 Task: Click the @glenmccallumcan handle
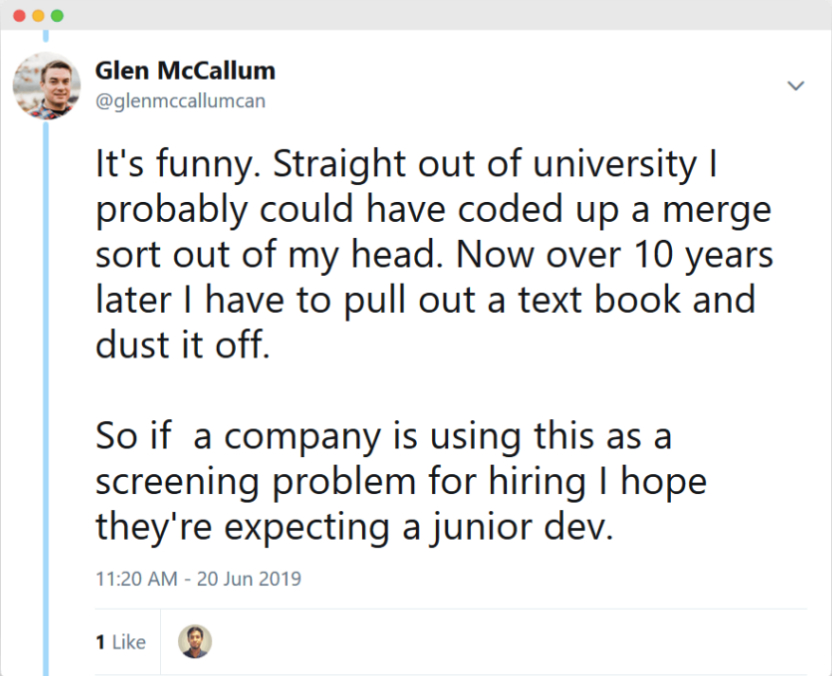(180, 101)
